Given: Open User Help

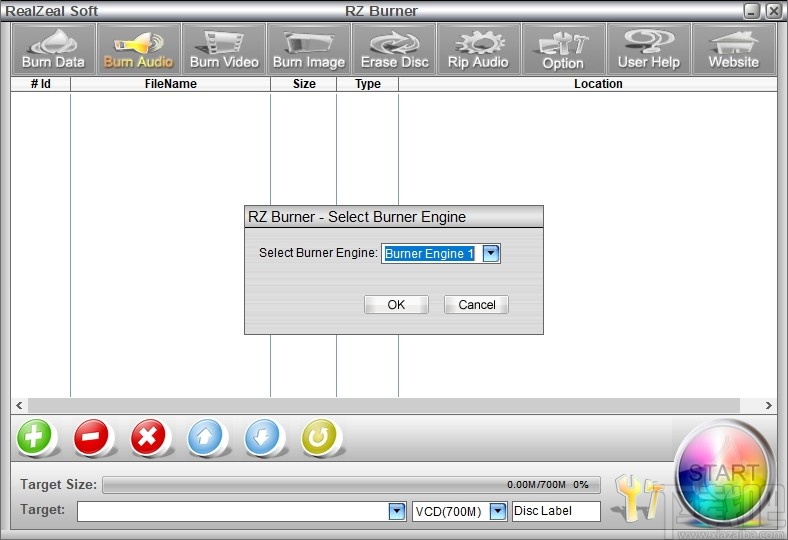Looking at the screenshot, I should (649, 49).
